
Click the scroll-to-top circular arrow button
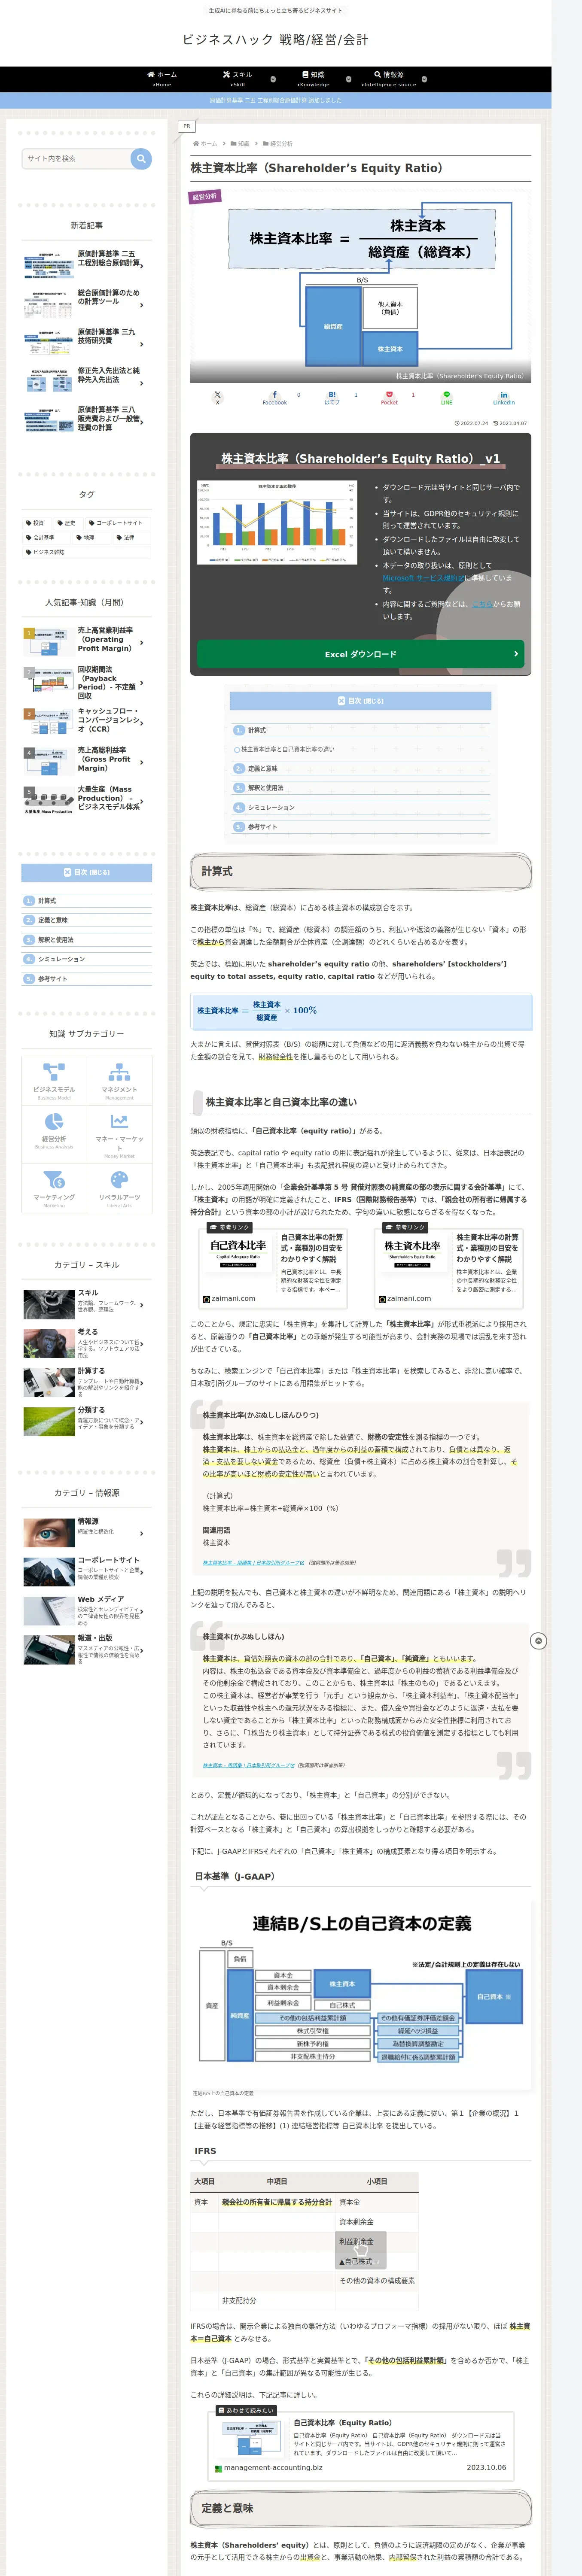pos(538,1641)
